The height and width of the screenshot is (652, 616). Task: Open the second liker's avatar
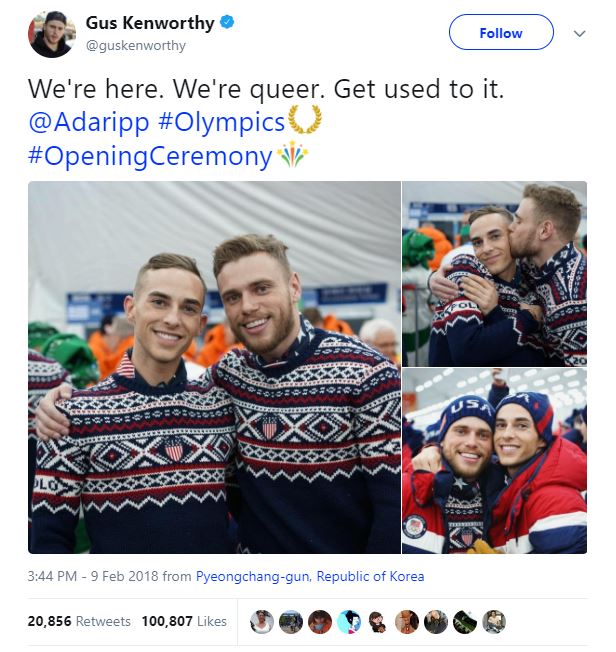[x=291, y=622]
